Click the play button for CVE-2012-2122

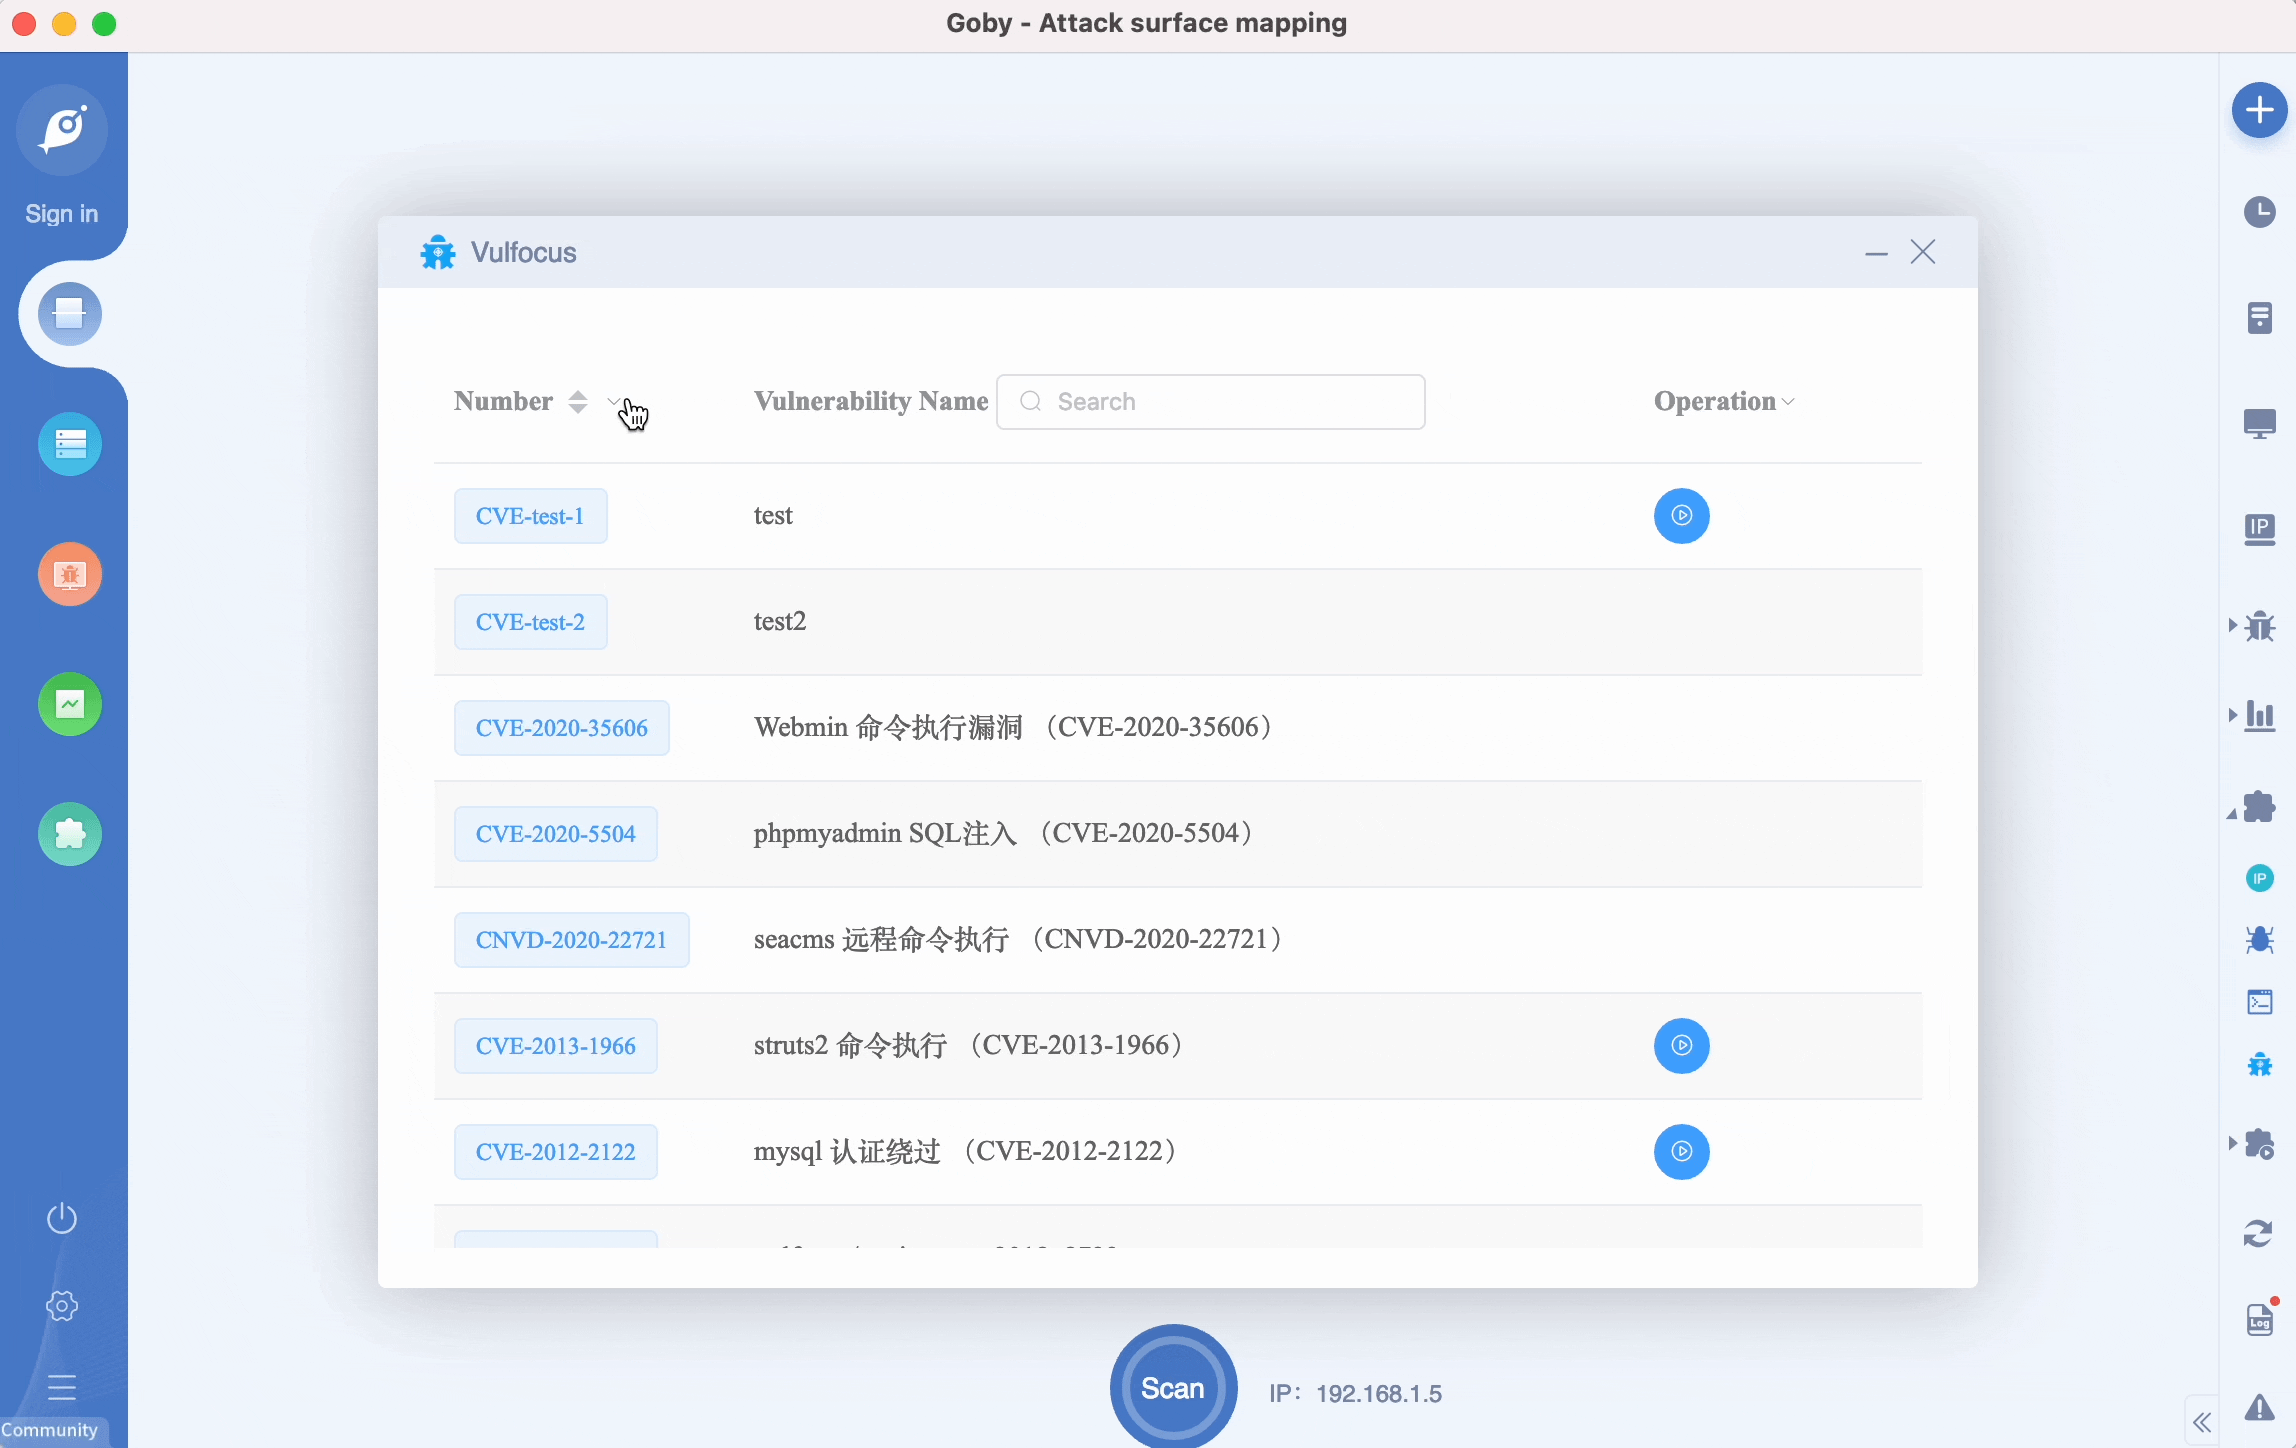tap(1681, 1152)
